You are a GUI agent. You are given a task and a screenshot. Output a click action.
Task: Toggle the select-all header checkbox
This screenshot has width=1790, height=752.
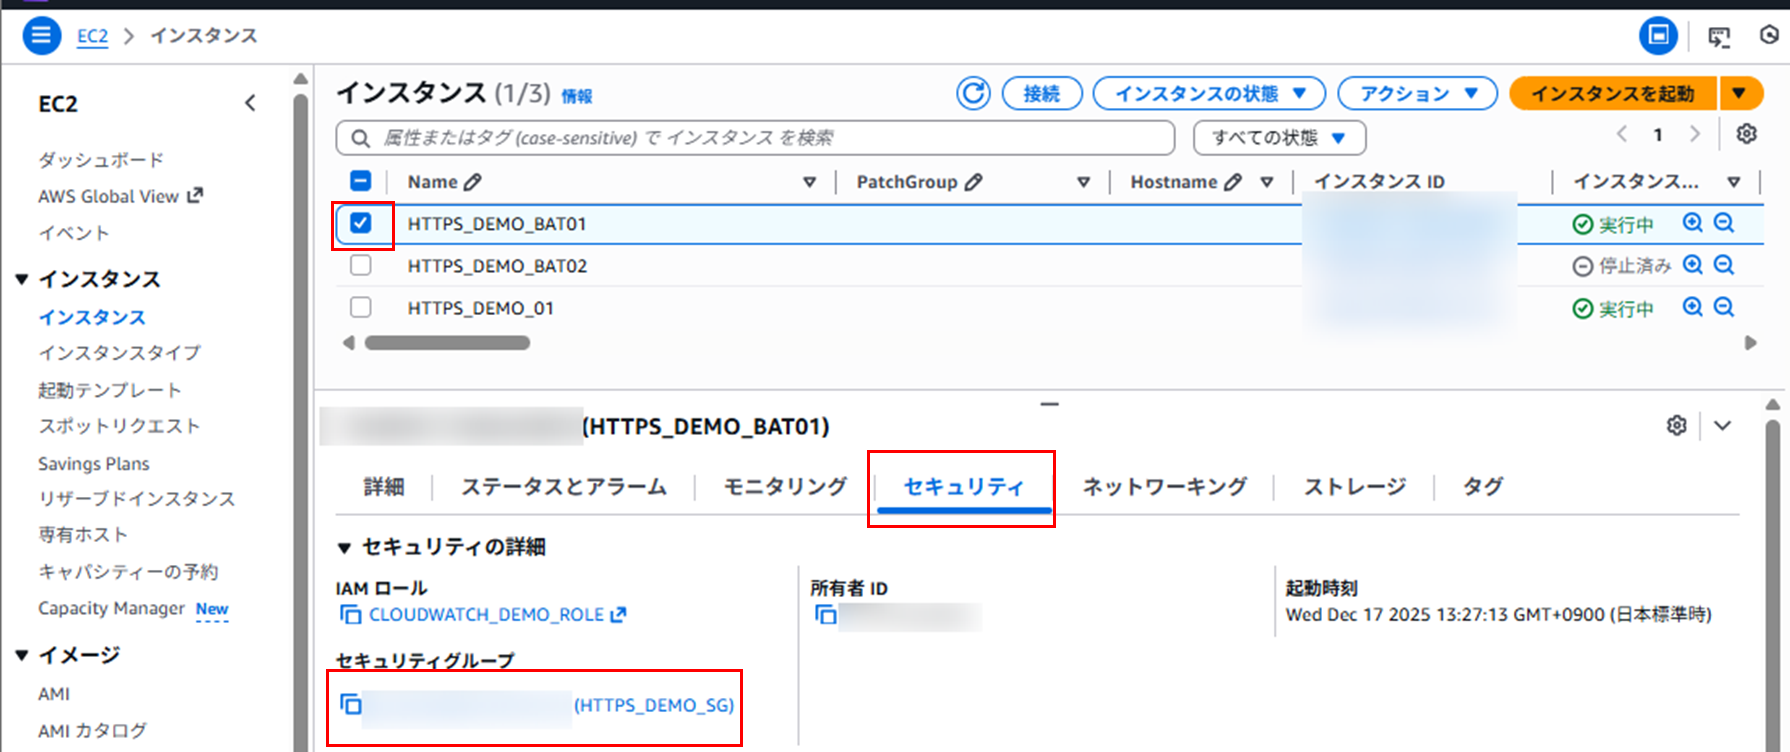point(361,181)
